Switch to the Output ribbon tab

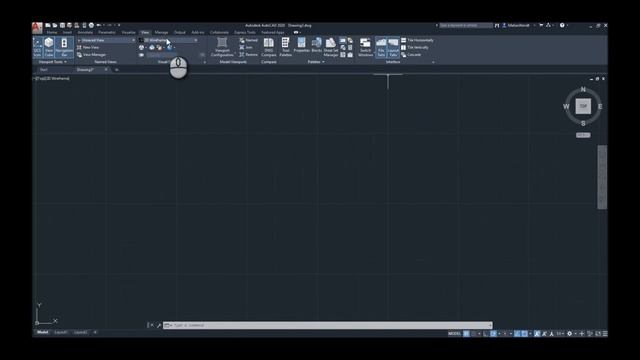180,32
